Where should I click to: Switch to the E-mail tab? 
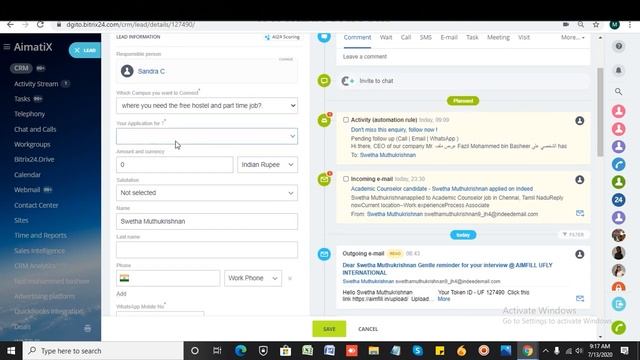(x=449, y=37)
